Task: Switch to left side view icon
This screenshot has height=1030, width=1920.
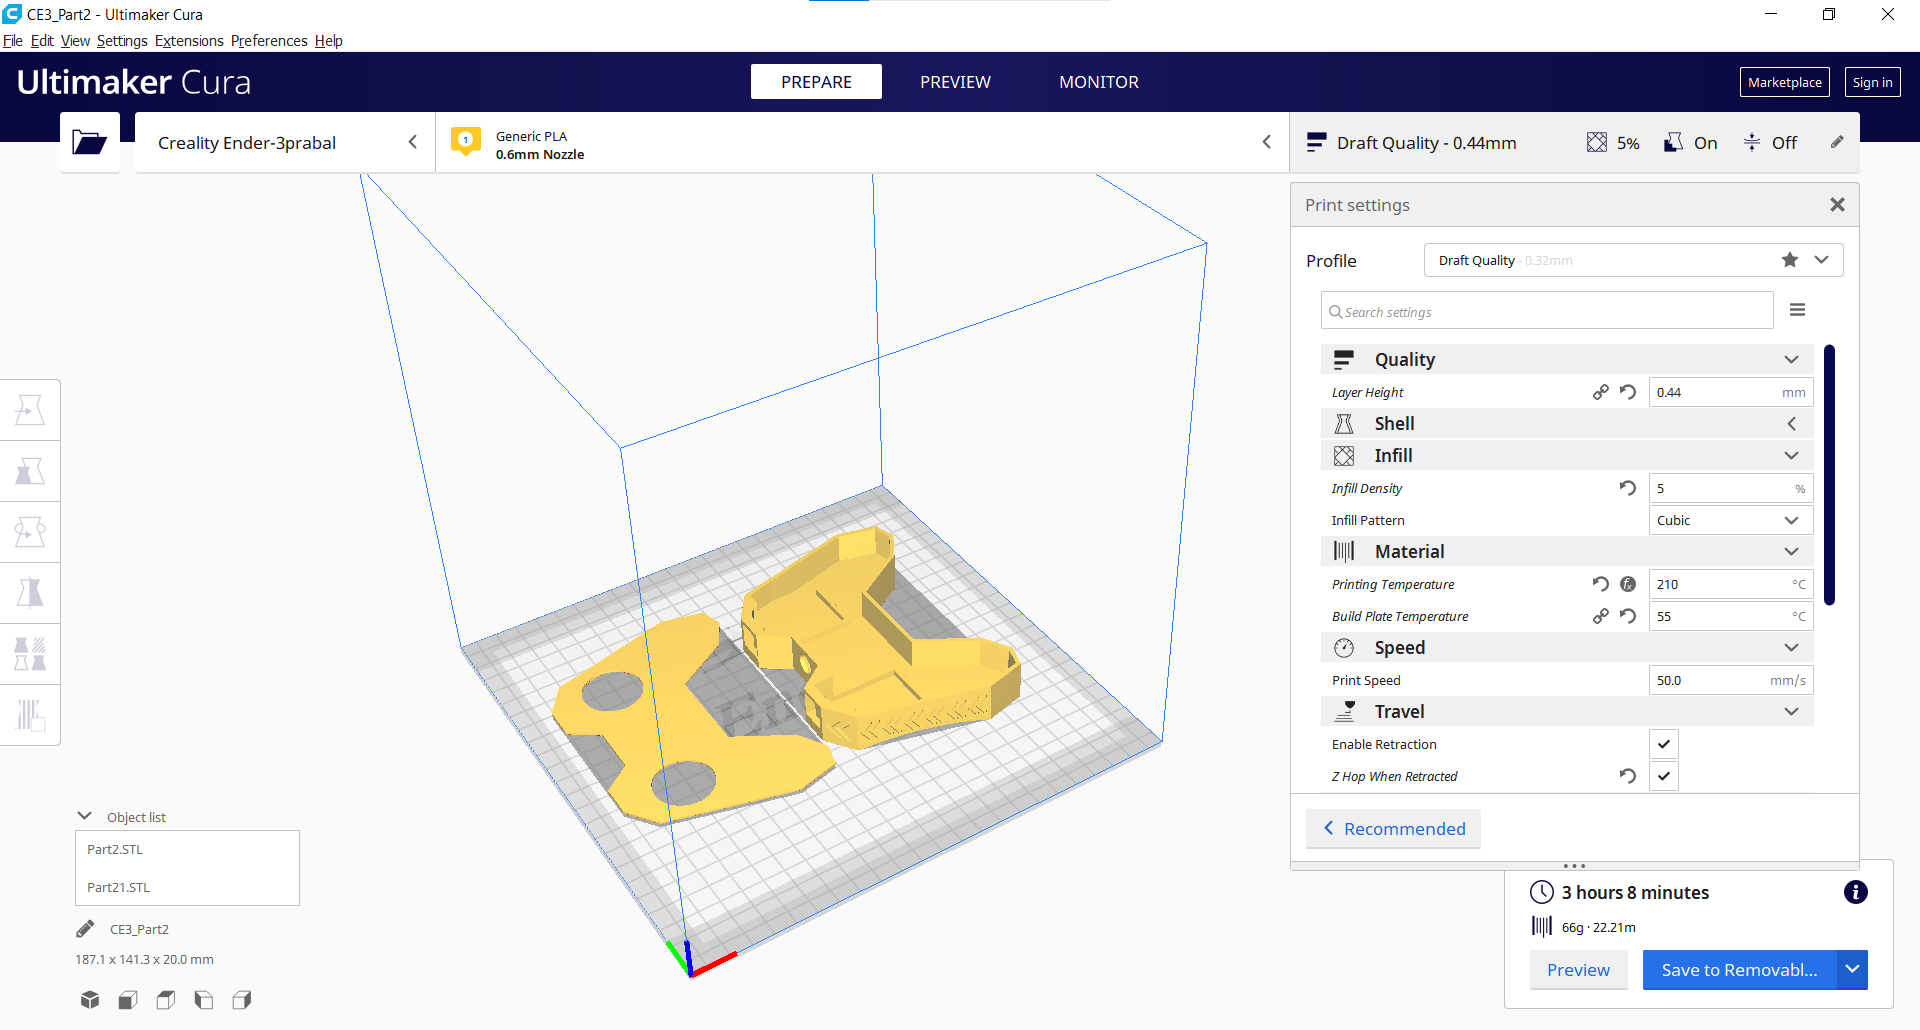Action: [204, 999]
